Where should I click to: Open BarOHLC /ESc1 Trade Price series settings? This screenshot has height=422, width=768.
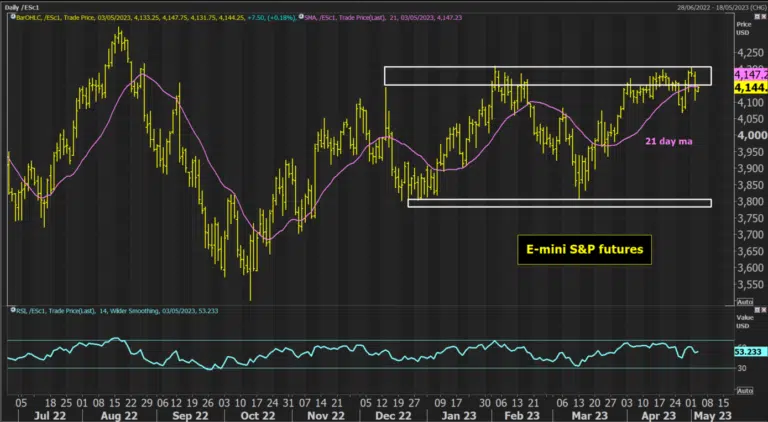(x=156, y=17)
